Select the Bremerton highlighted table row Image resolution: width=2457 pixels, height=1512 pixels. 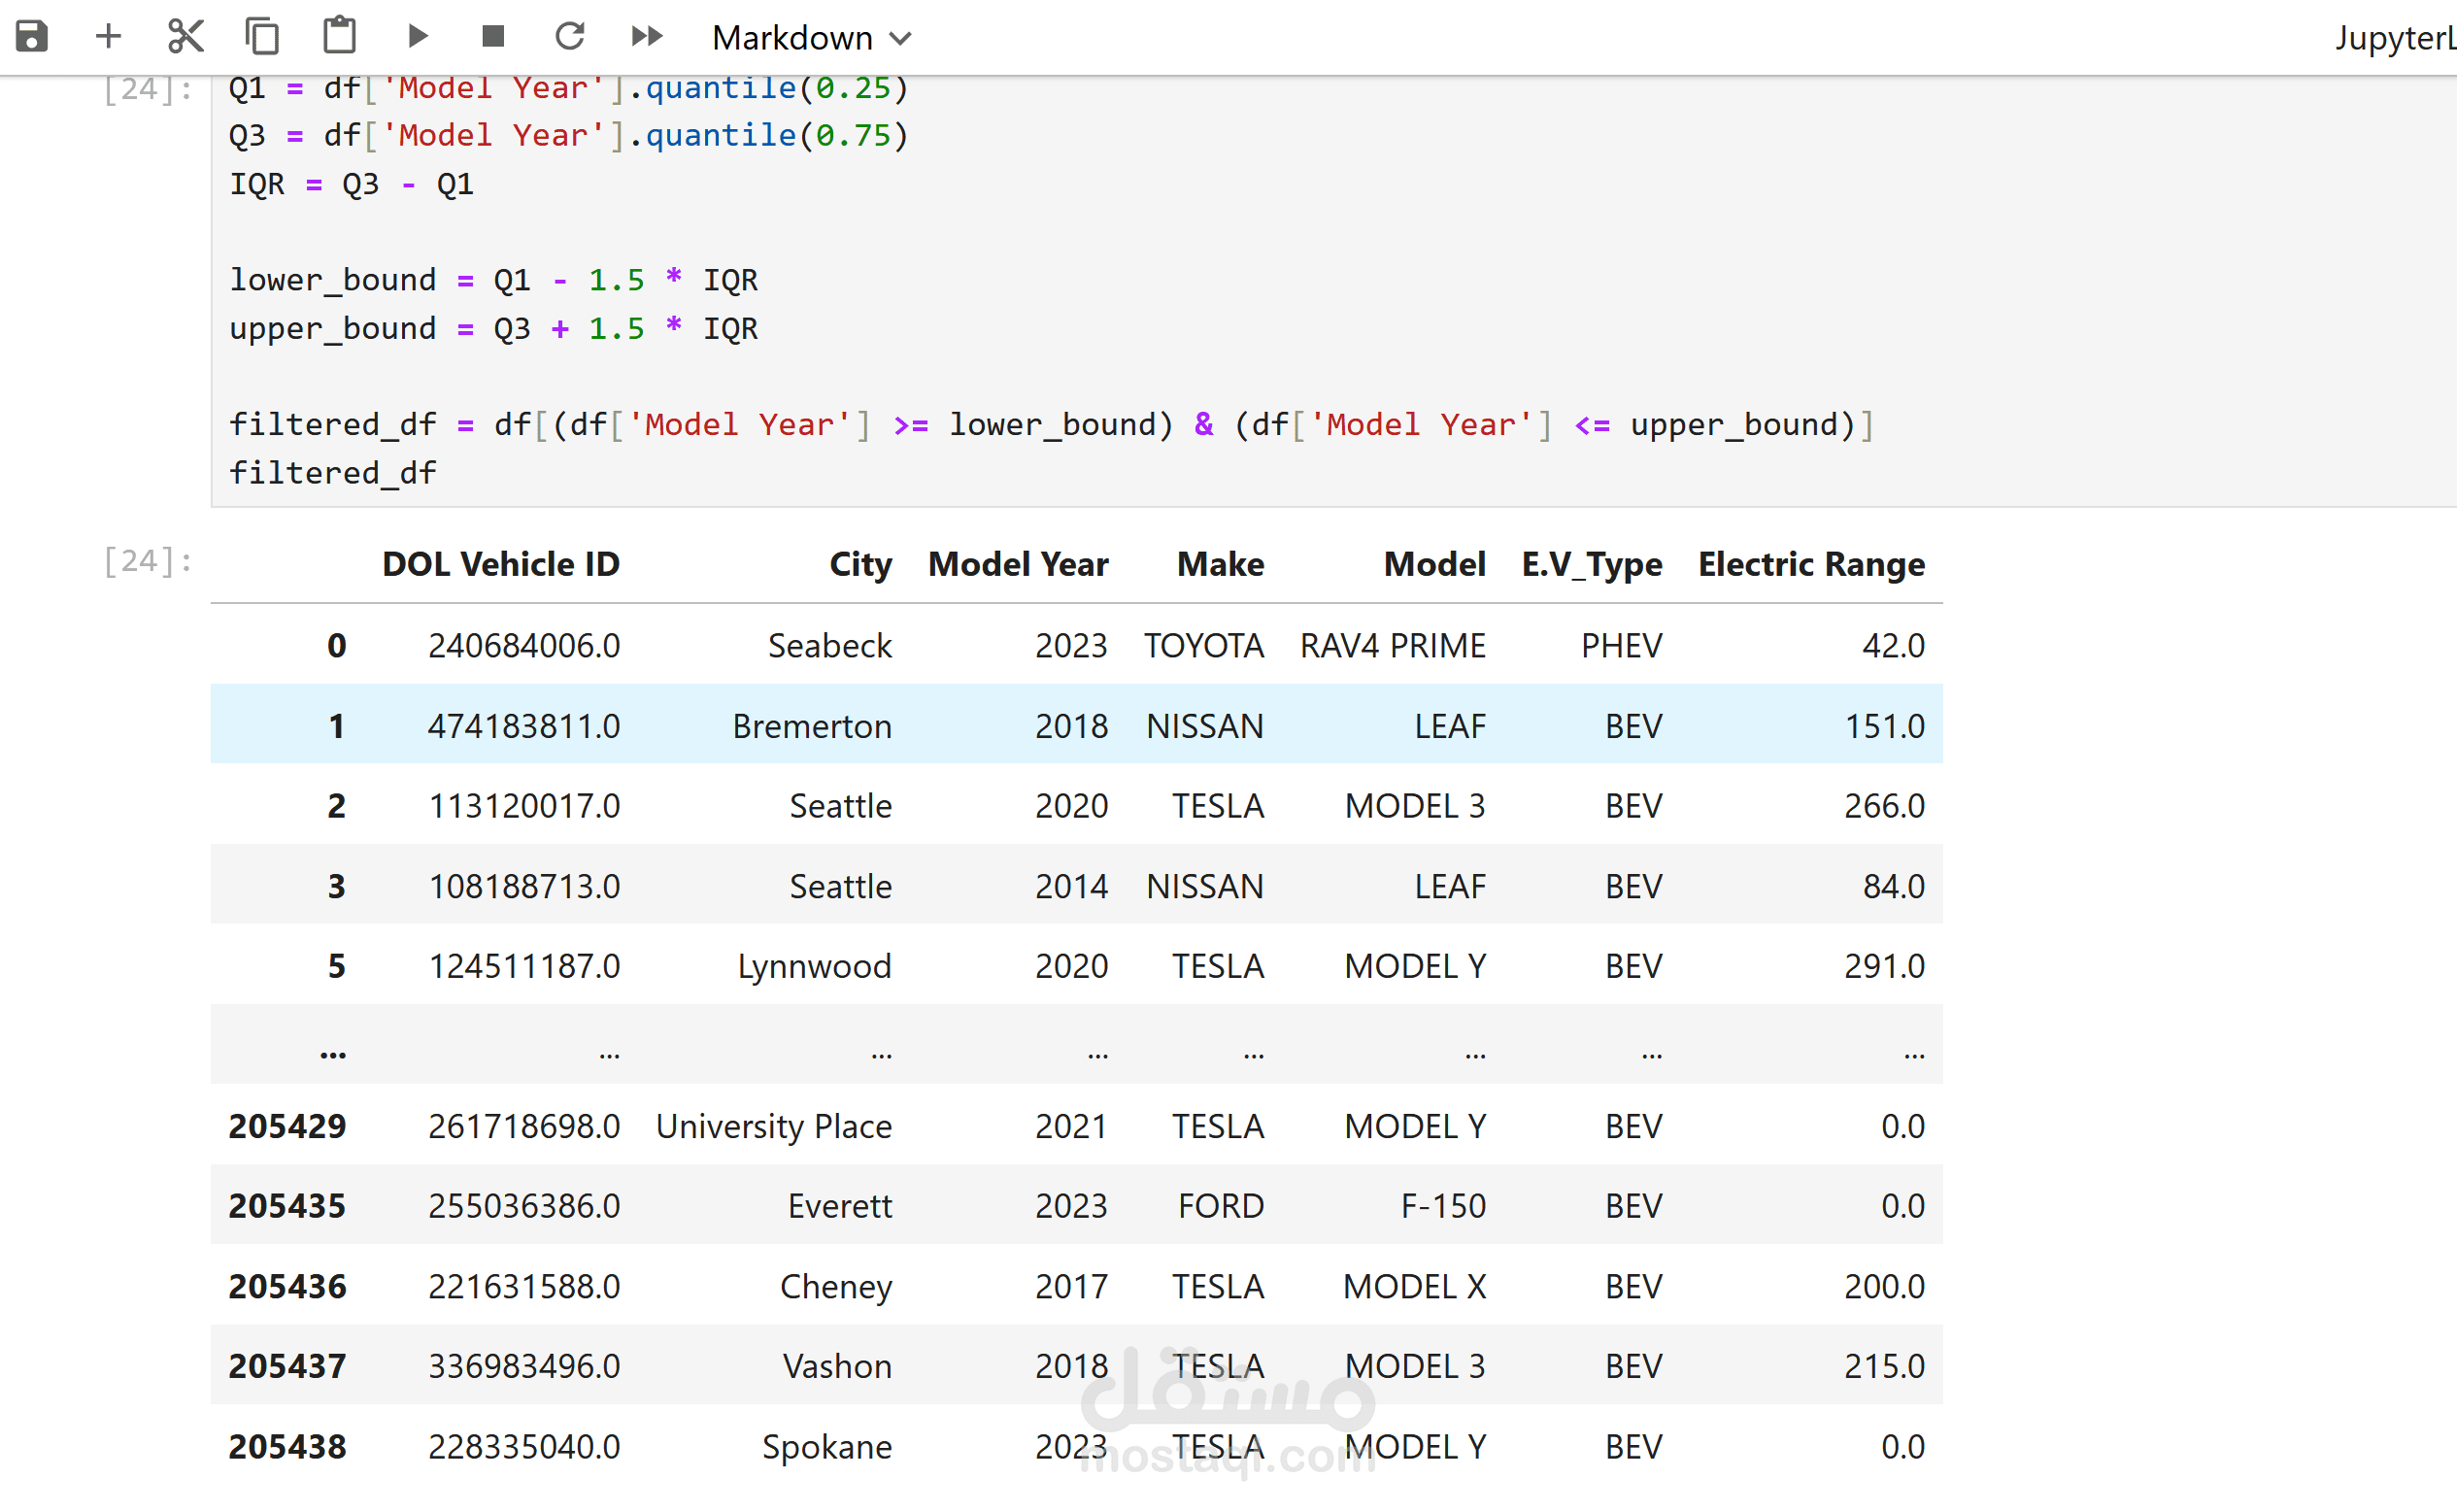pos(810,725)
